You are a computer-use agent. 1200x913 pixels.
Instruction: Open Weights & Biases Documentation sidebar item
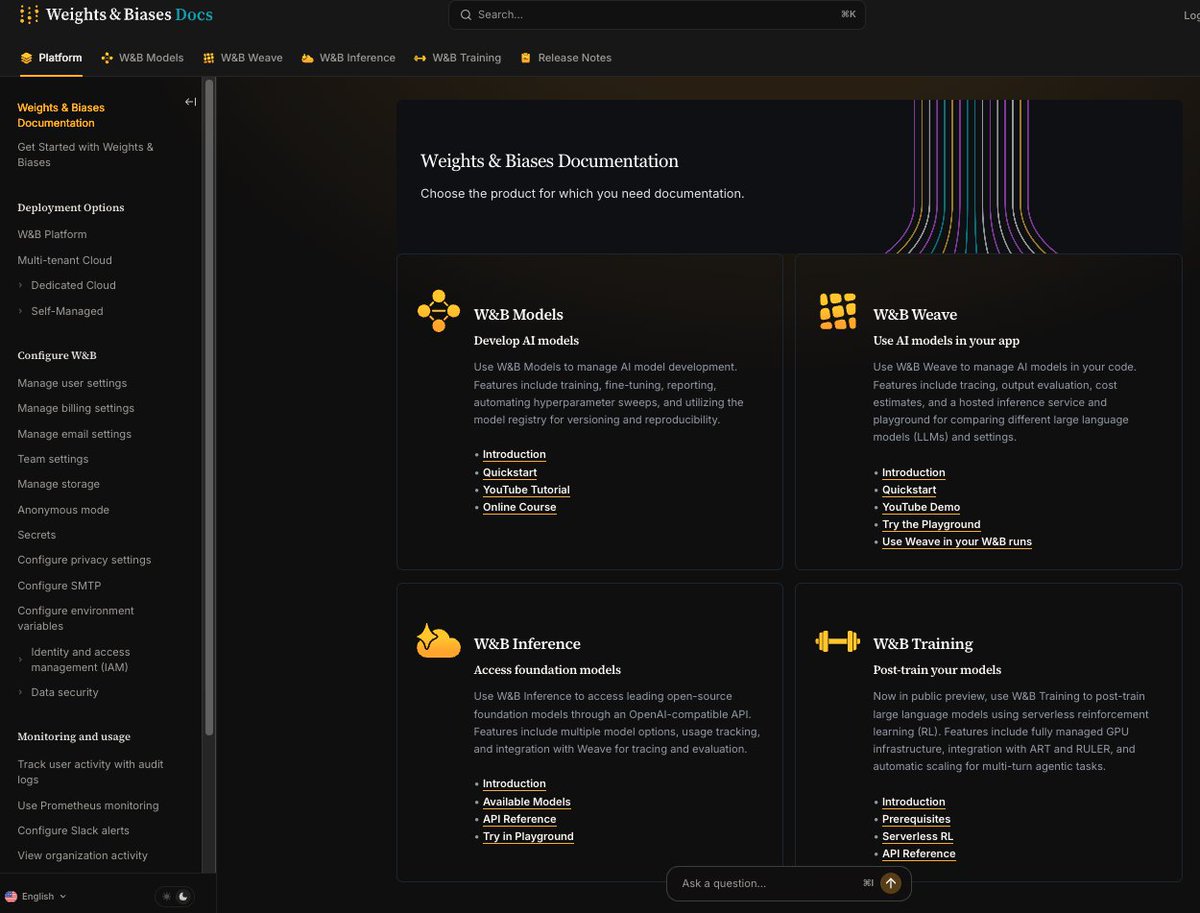click(61, 115)
